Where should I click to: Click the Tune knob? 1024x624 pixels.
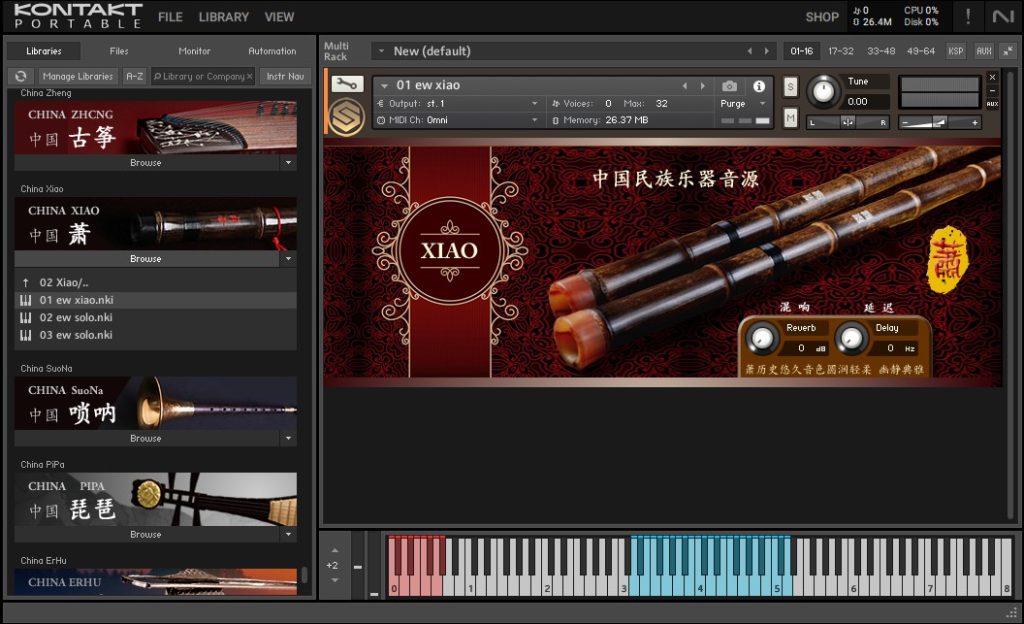point(823,91)
